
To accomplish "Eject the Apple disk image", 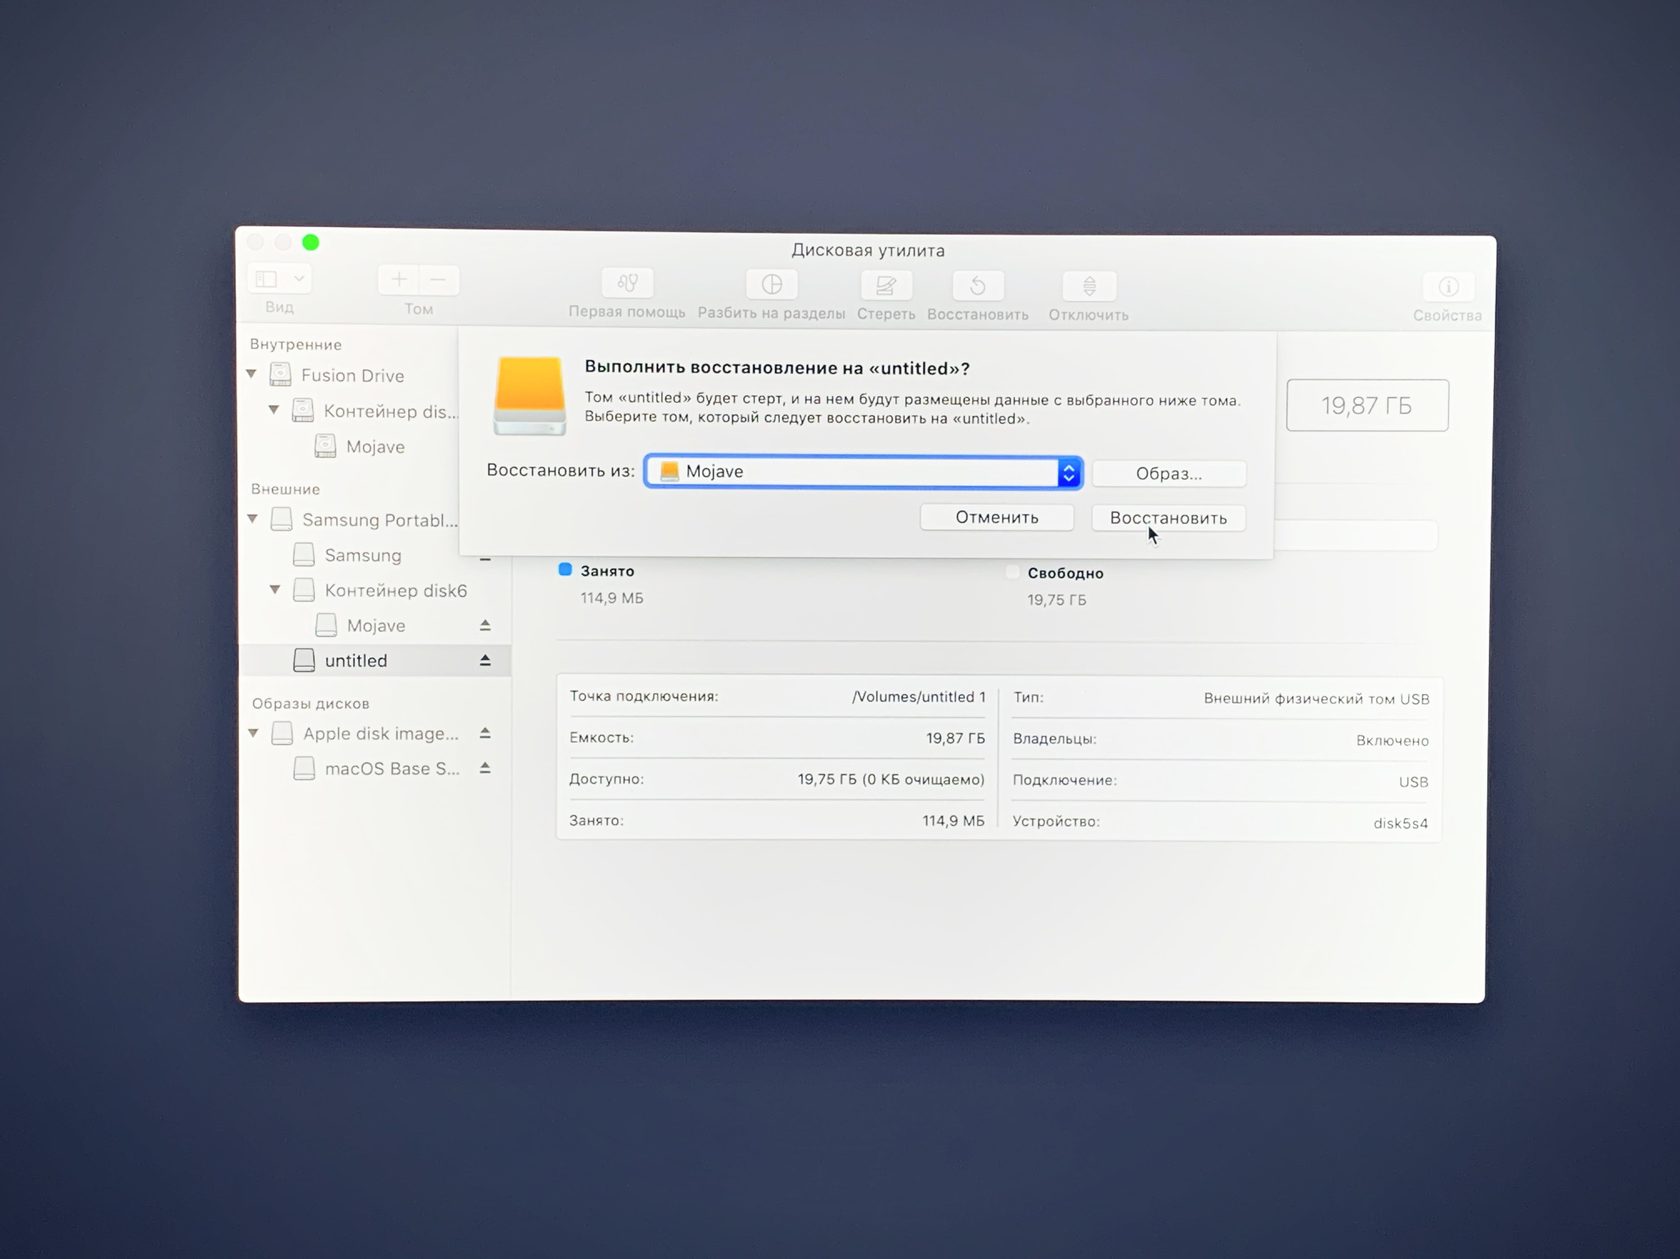I will pos(485,733).
